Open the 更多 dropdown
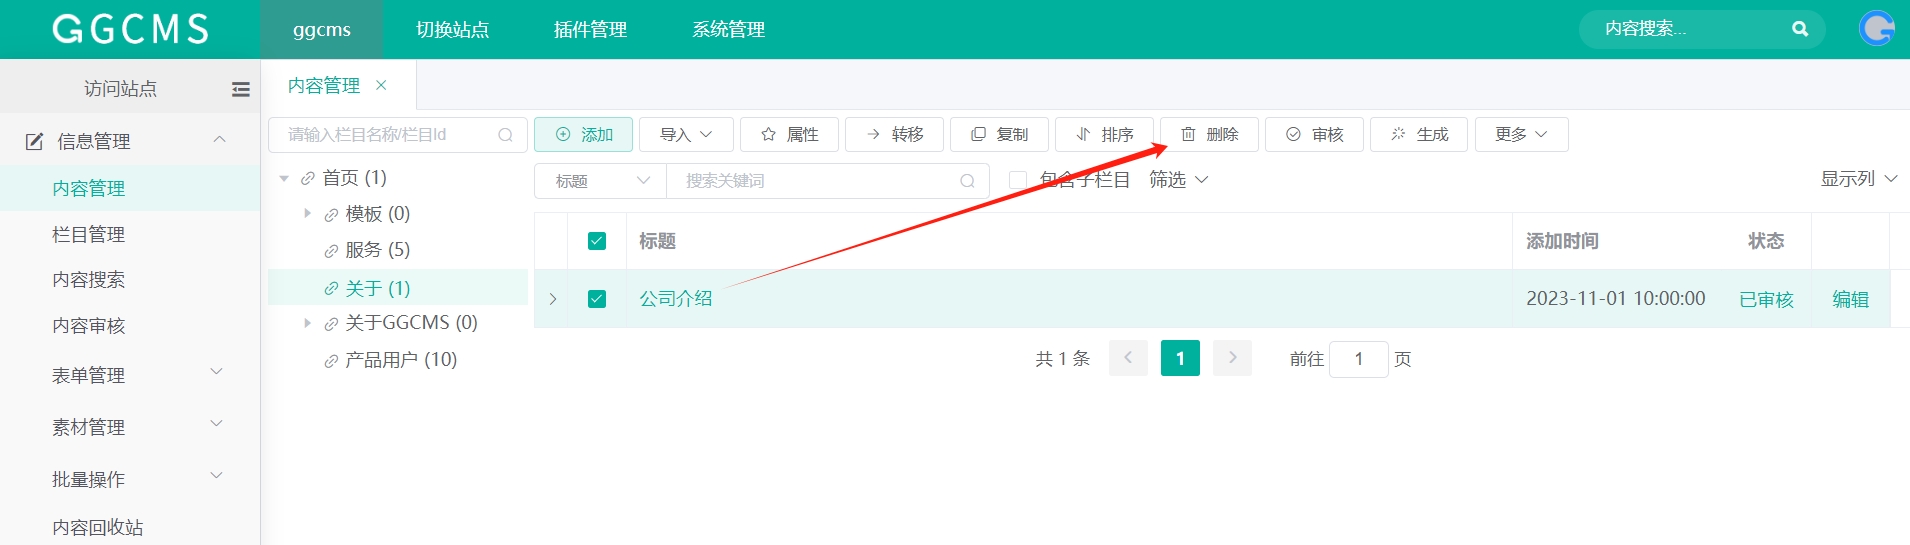This screenshot has width=1910, height=545. tap(1521, 134)
